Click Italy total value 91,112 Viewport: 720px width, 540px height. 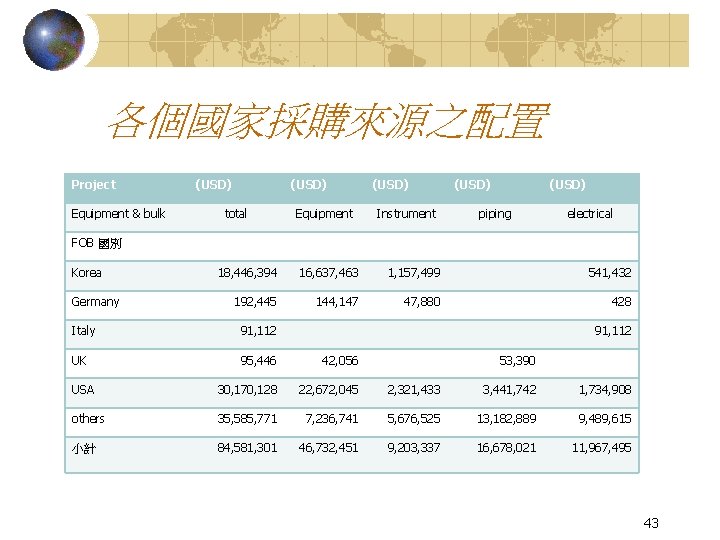click(259, 331)
